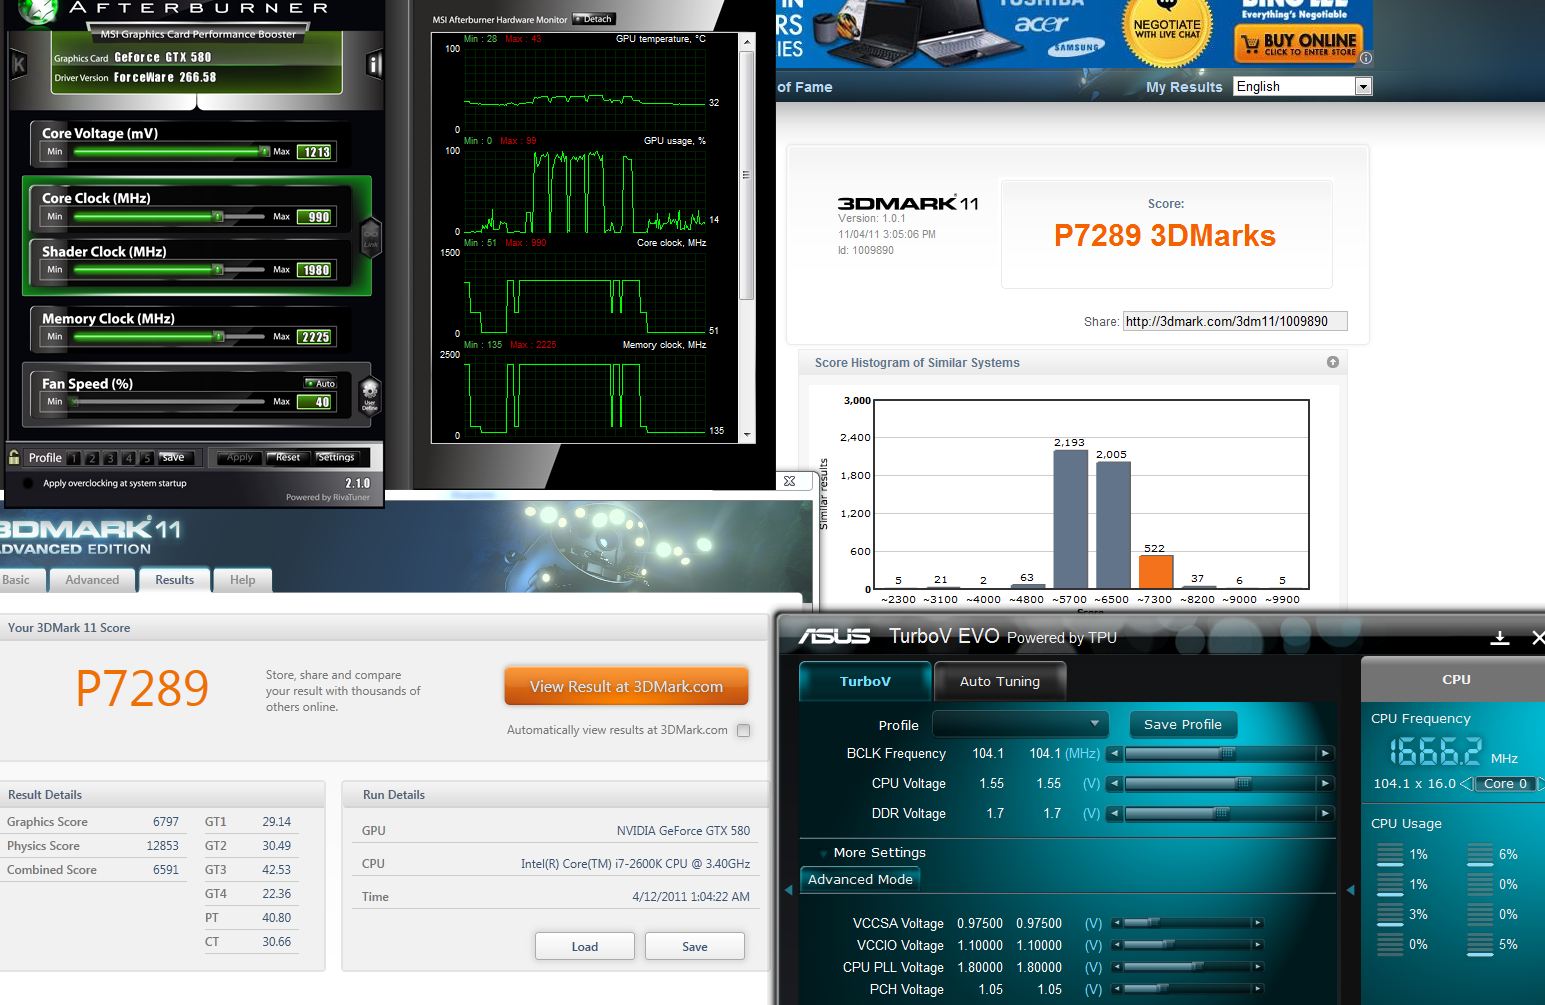The width and height of the screenshot is (1545, 1005).
Task: Click the Memory Clock slider handle
Action: click(x=219, y=337)
